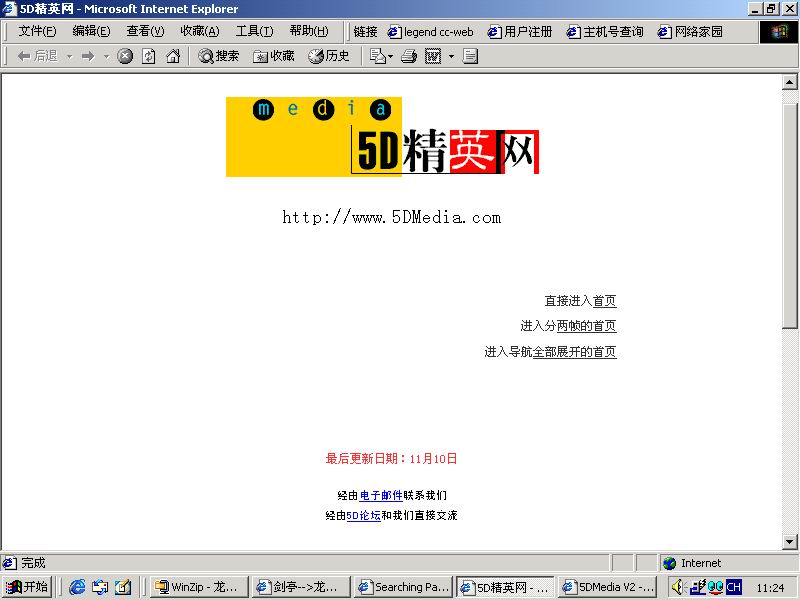Image resolution: width=800 pixels, height=600 pixels.
Task: Click the 5D精英网 media logo image
Action: click(x=383, y=137)
